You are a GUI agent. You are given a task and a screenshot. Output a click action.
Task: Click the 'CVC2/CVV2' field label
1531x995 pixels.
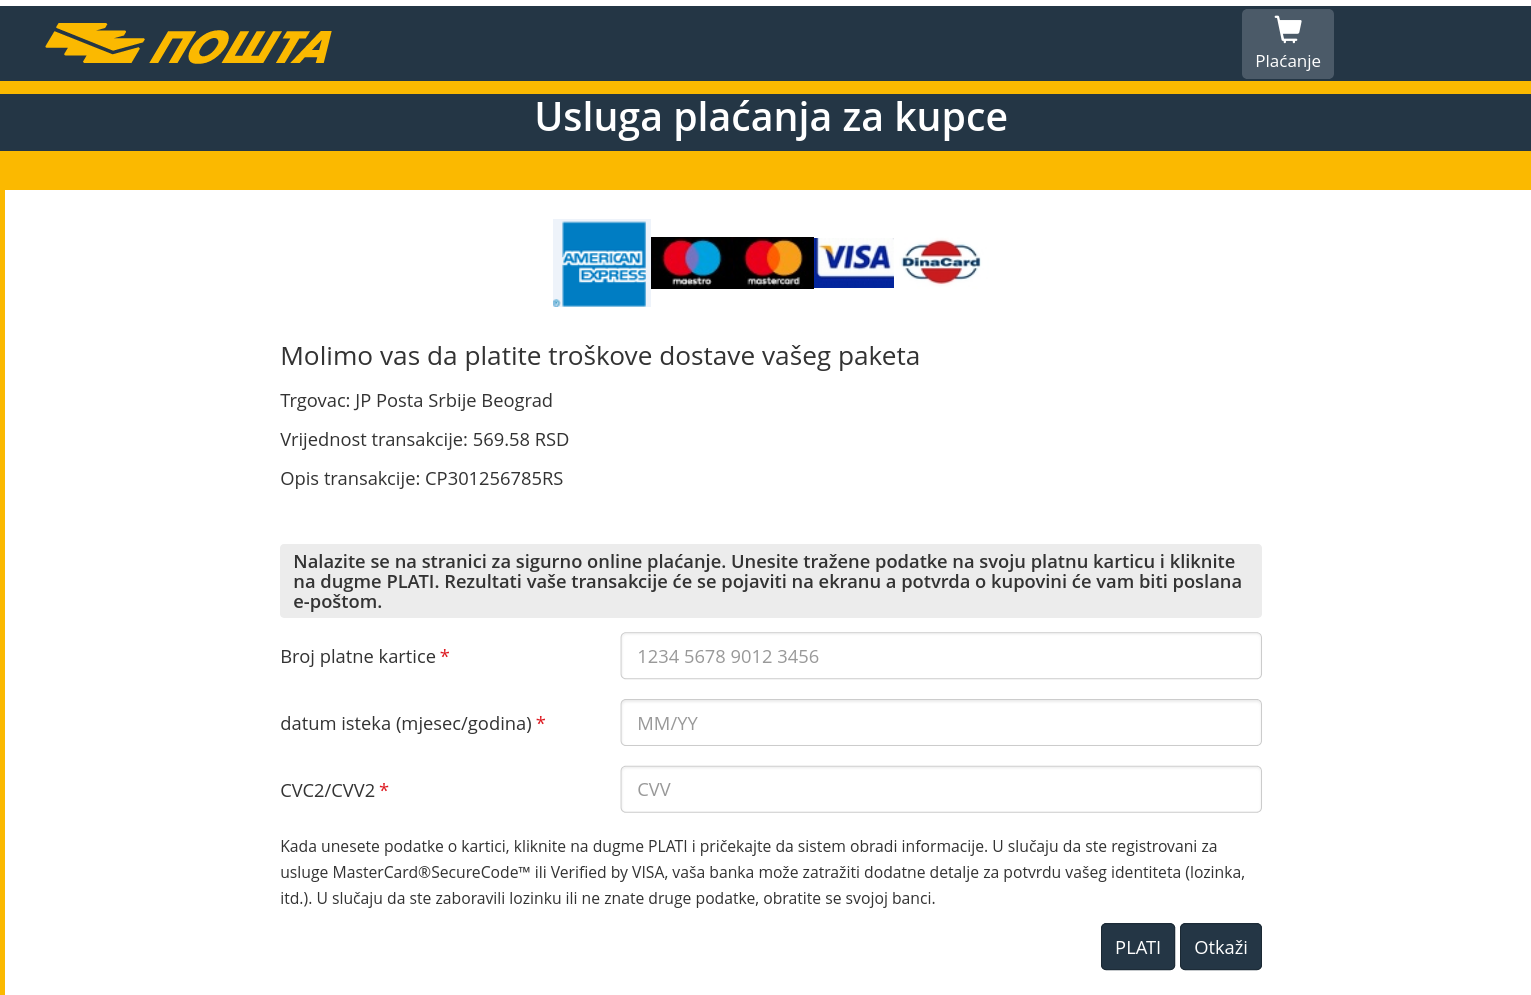[x=327, y=791]
